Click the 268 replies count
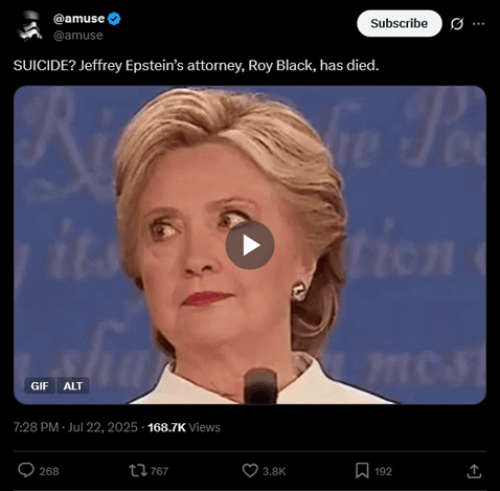This screenshot has width=500, height=491. coord(49,471)
